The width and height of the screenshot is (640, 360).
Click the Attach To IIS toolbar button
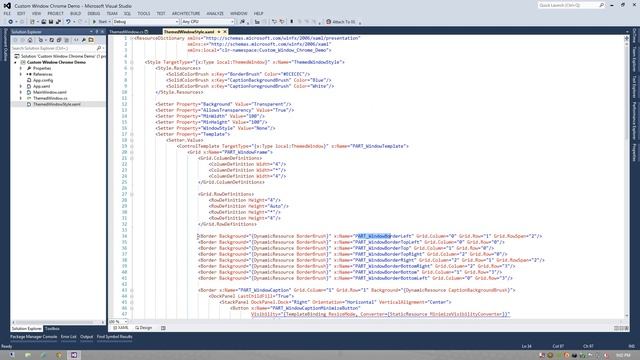tap(340, 22)
